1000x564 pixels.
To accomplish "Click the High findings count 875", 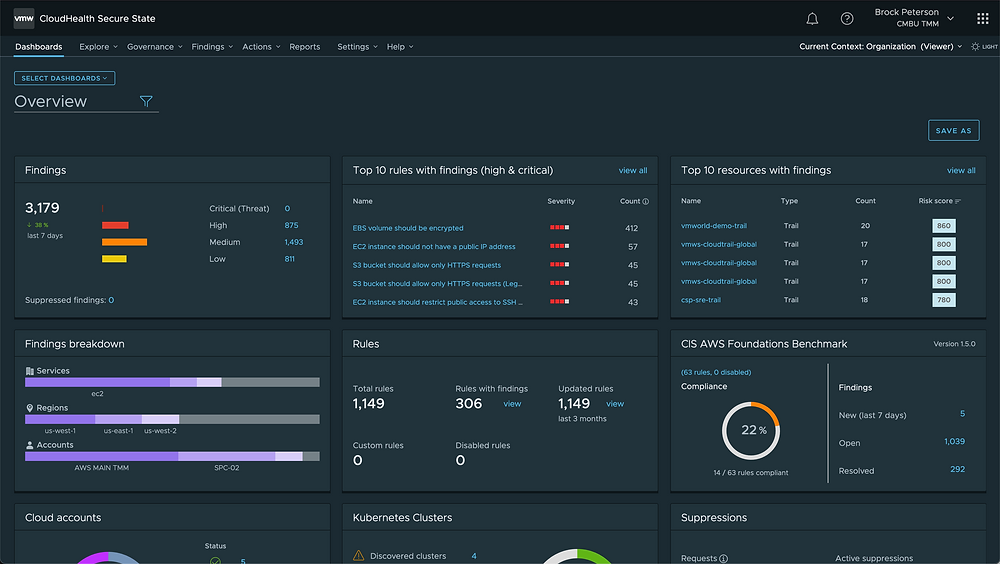I will (291, 225).
